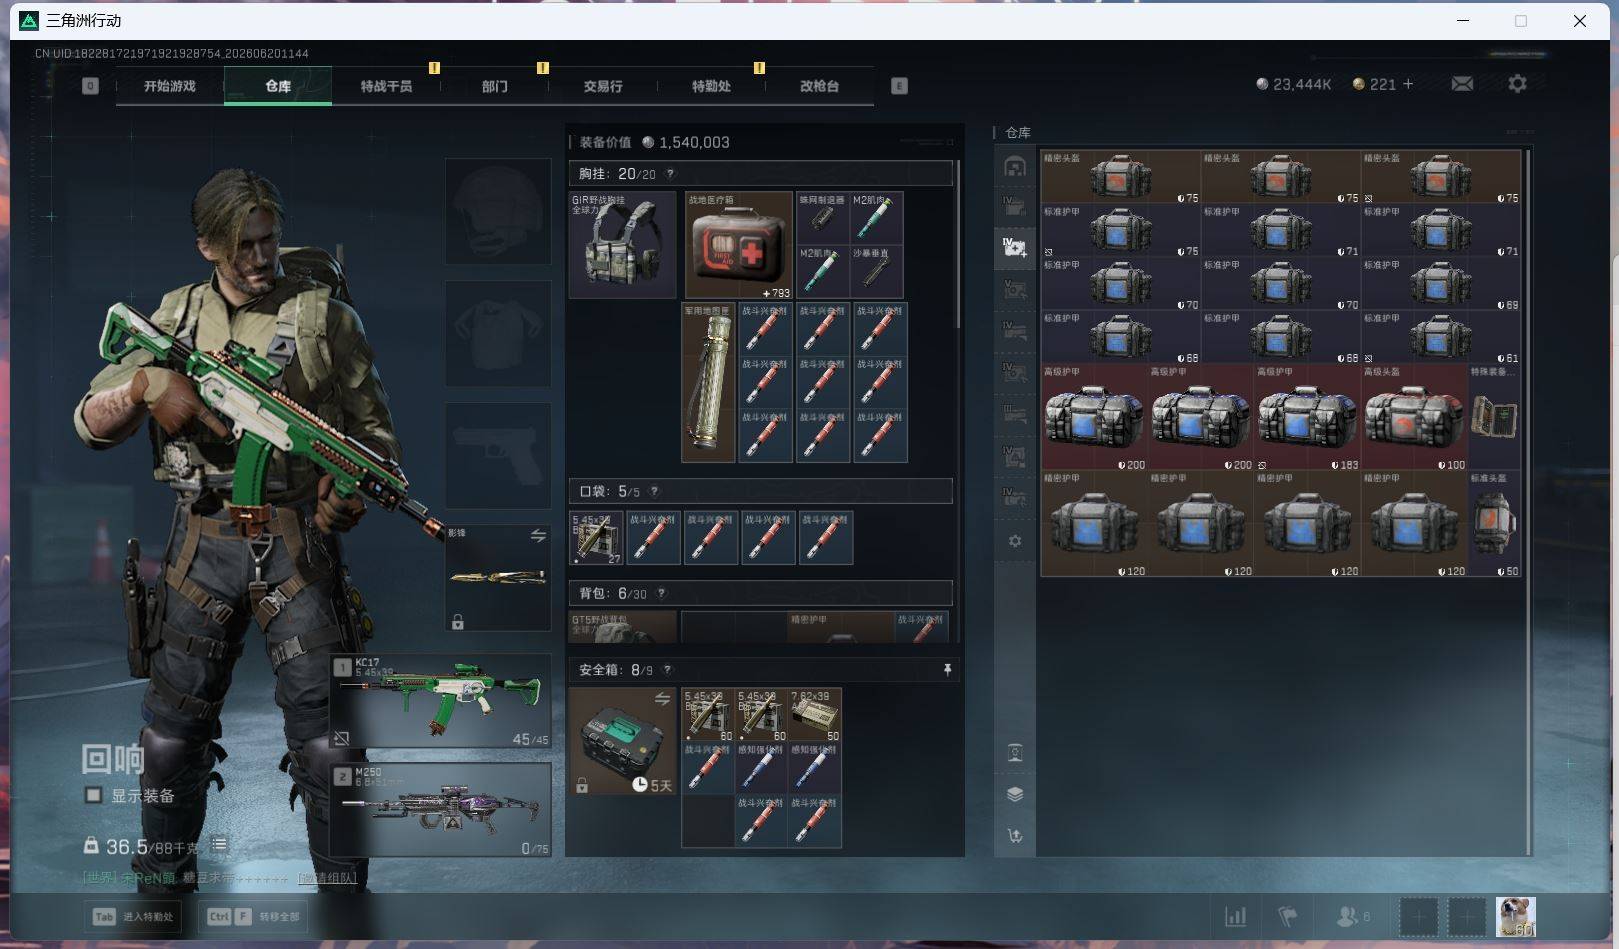Click the lock icon on the safe box
The image size is (1619, 949).
click(x=582, y=786)
